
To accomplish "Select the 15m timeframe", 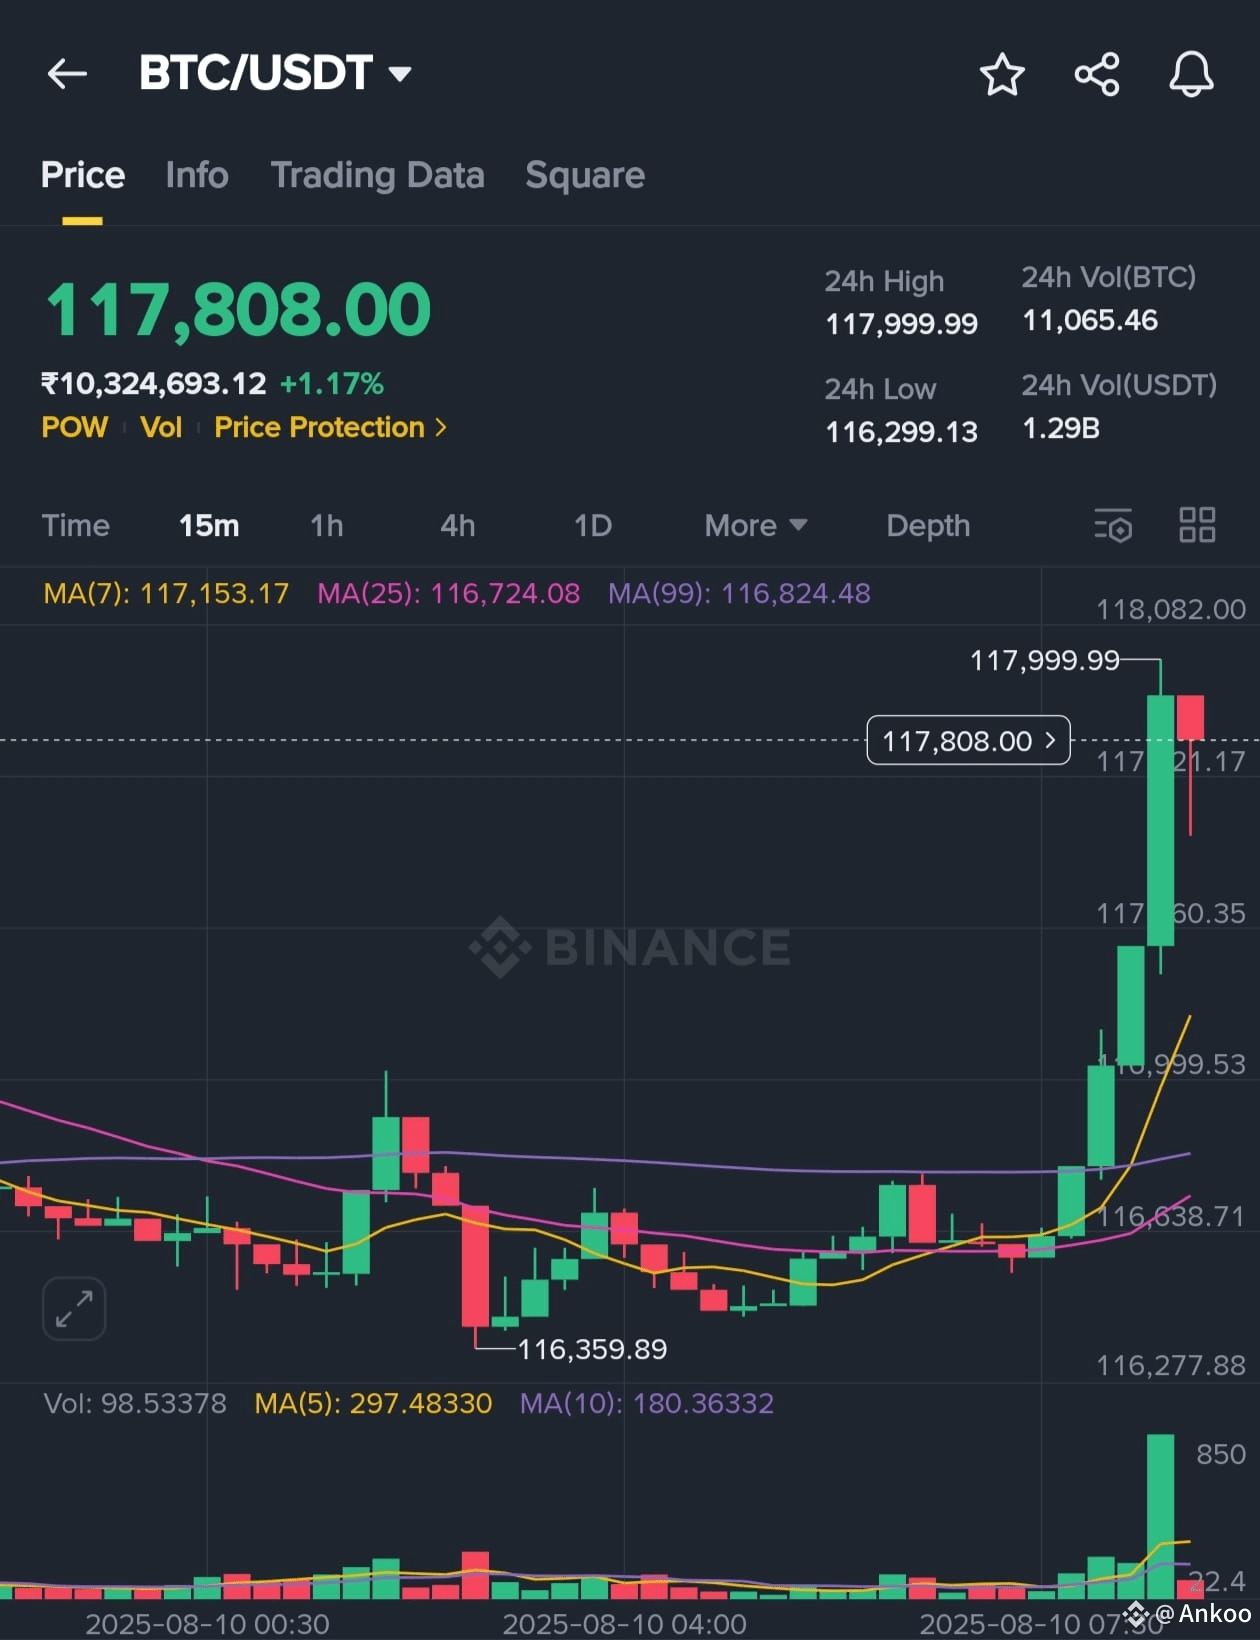I will tap(209, 525).
